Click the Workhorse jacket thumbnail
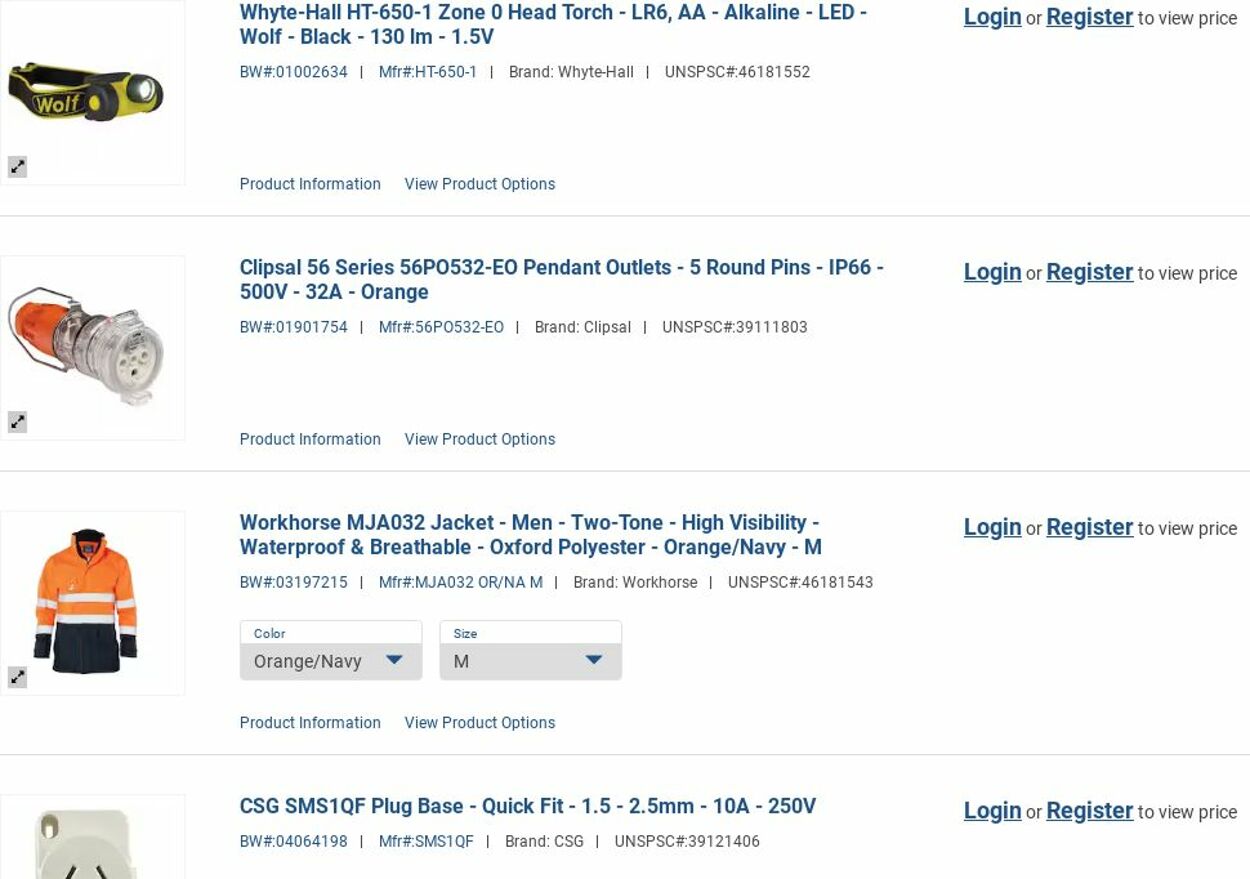Image resolution: width=1250 pixels, height=879 pixels. tap(92, 602)
